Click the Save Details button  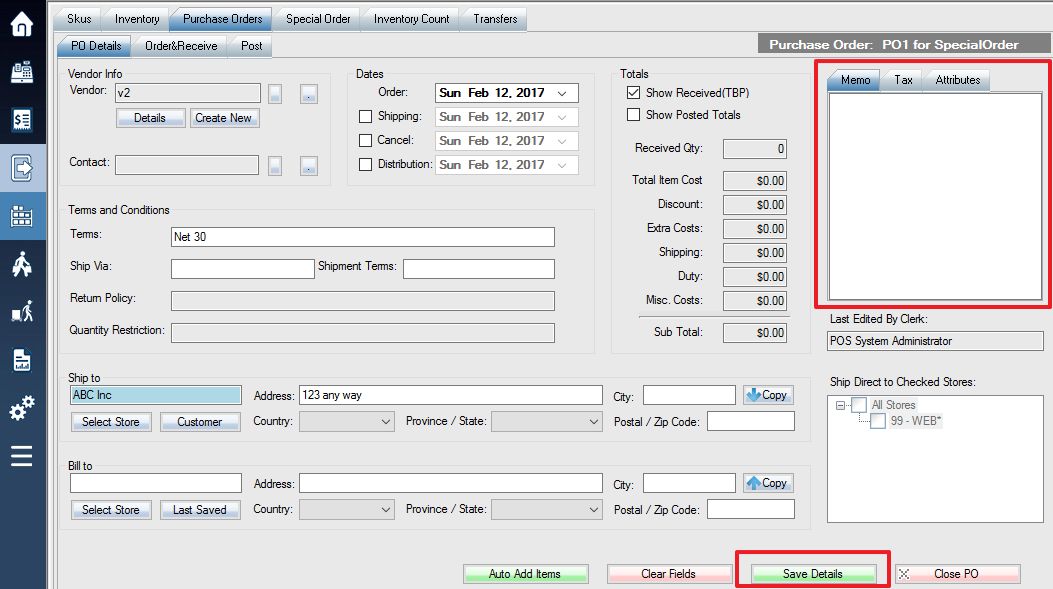pyautogui.click(x=813, y=574)
